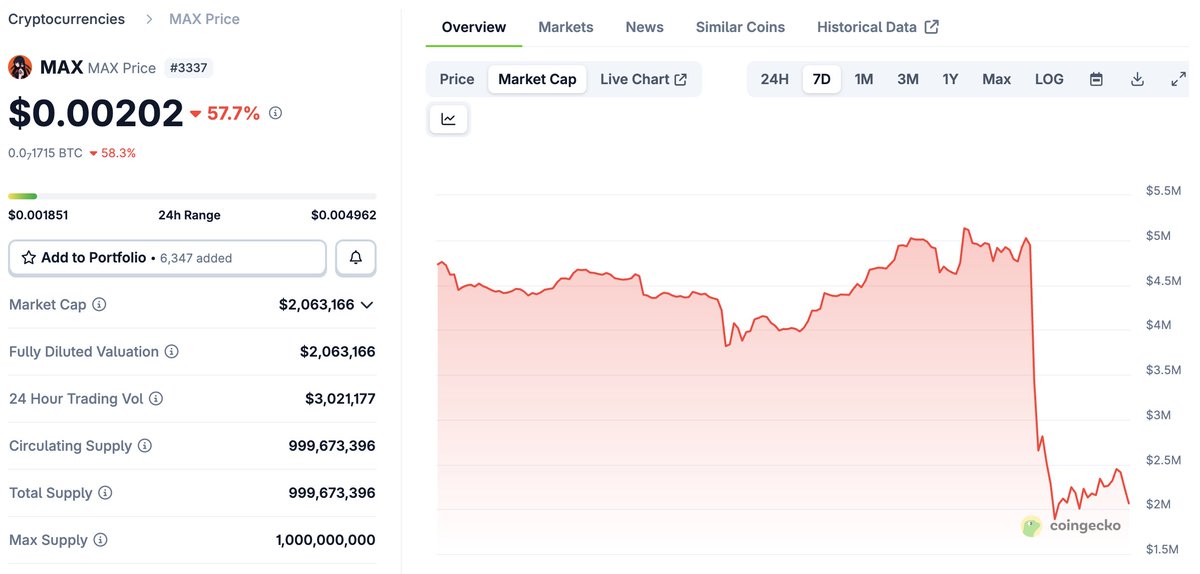Click external link icon next to Historical Data
This screenshot has width=1200, height=574.
pos(931,27)
